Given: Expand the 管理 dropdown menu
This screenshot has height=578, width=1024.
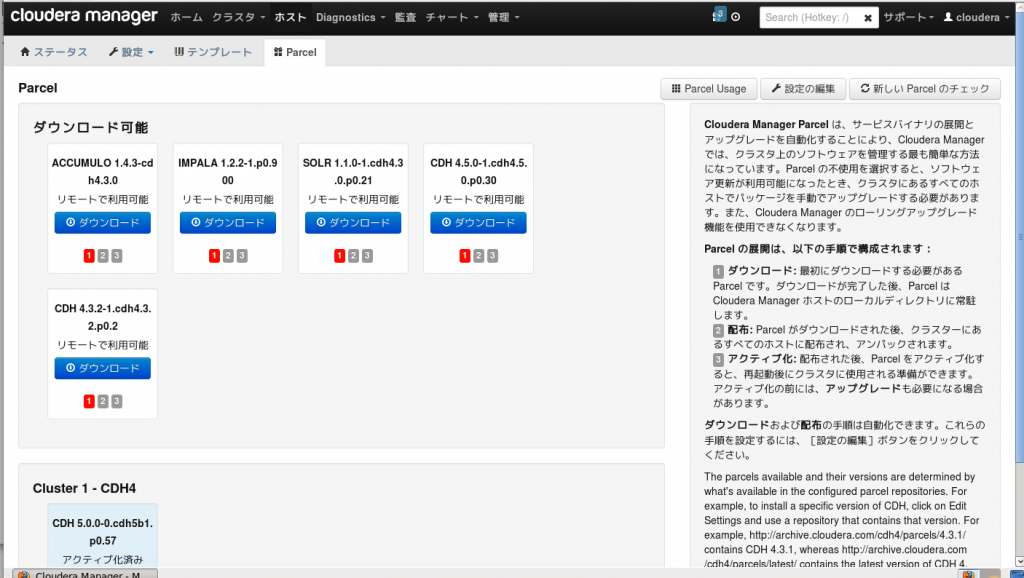Looking at the screenshot, I should coord(504,18).
